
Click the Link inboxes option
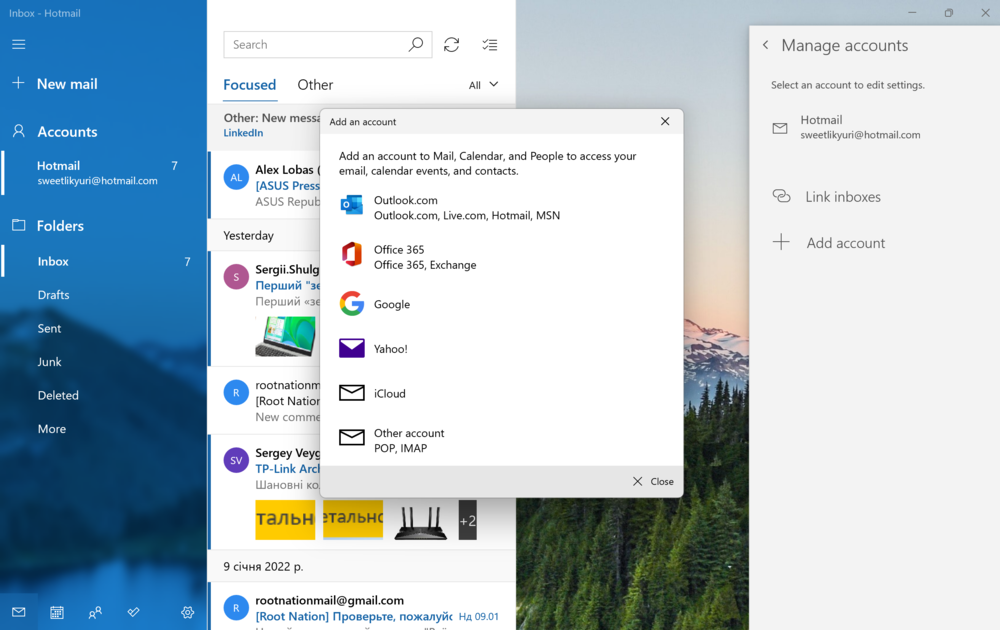pos(842,197)
